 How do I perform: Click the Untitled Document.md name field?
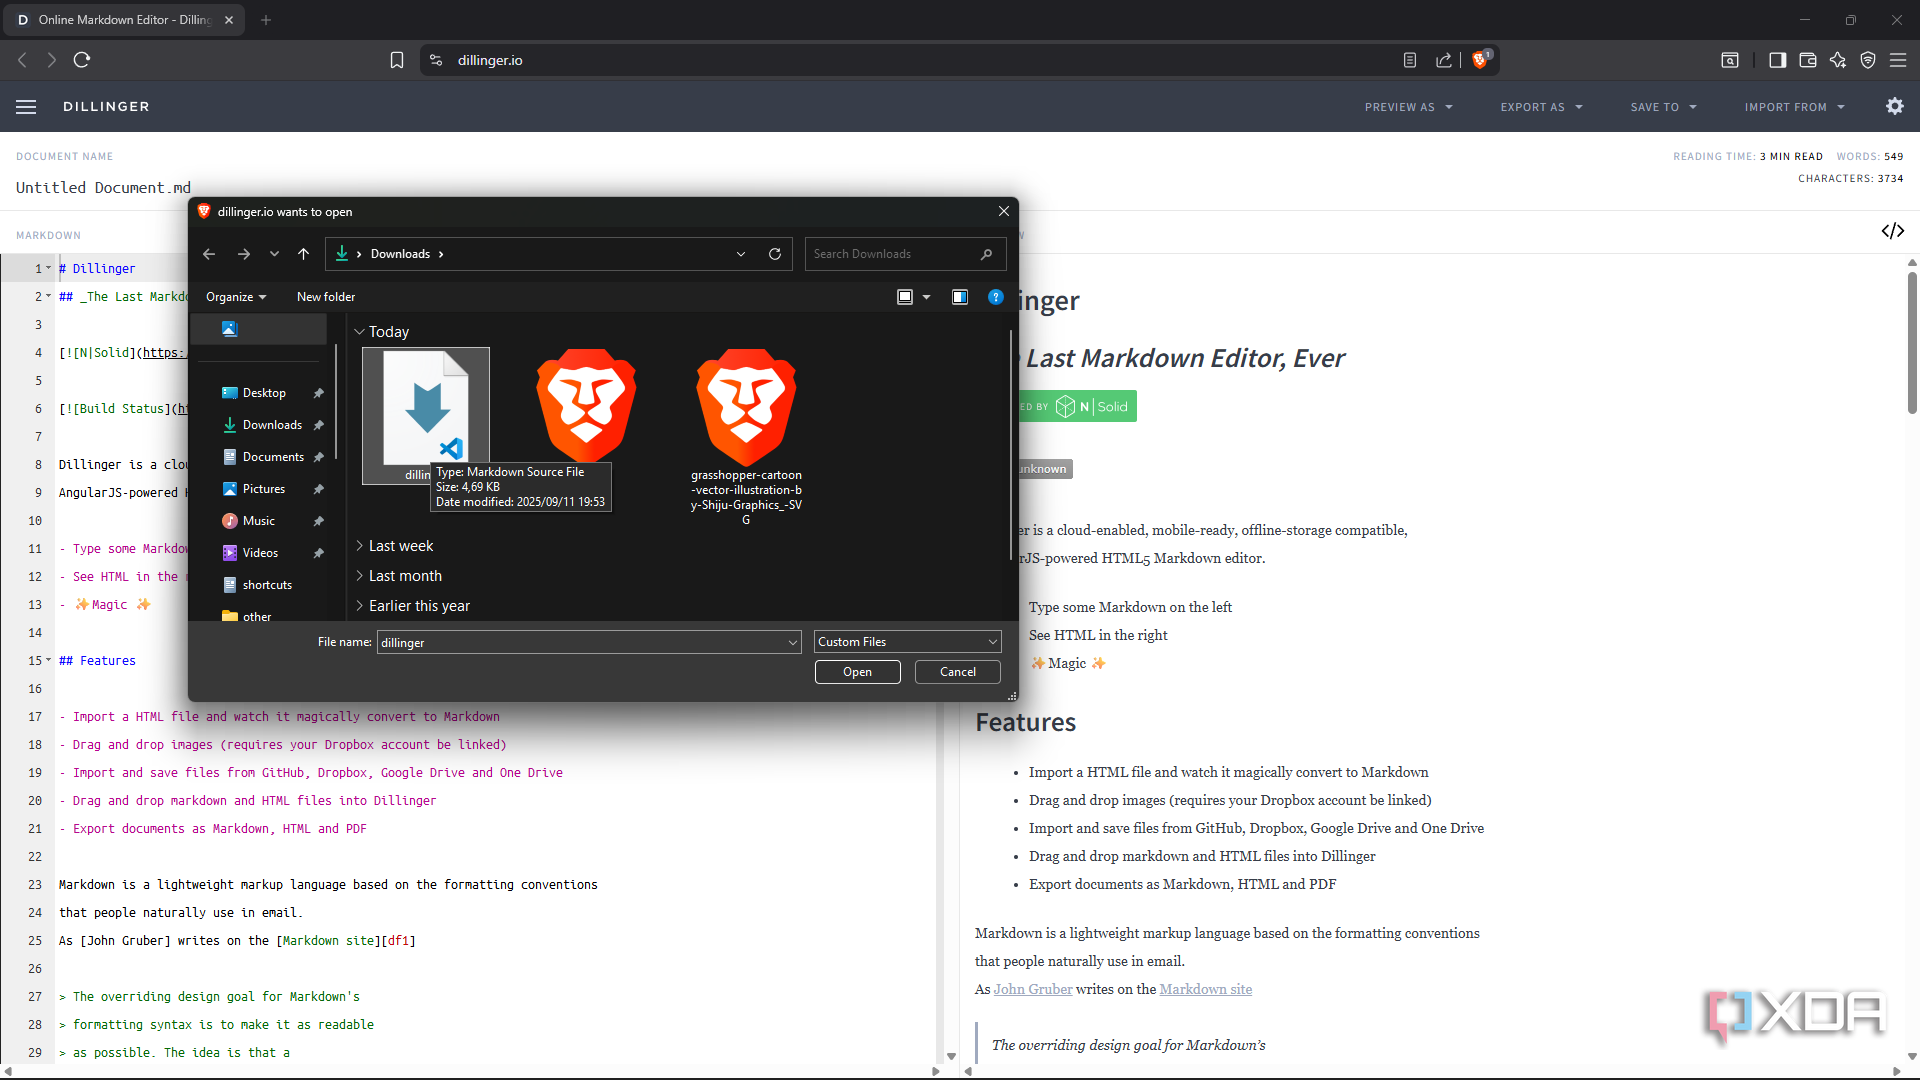(103, 188)
